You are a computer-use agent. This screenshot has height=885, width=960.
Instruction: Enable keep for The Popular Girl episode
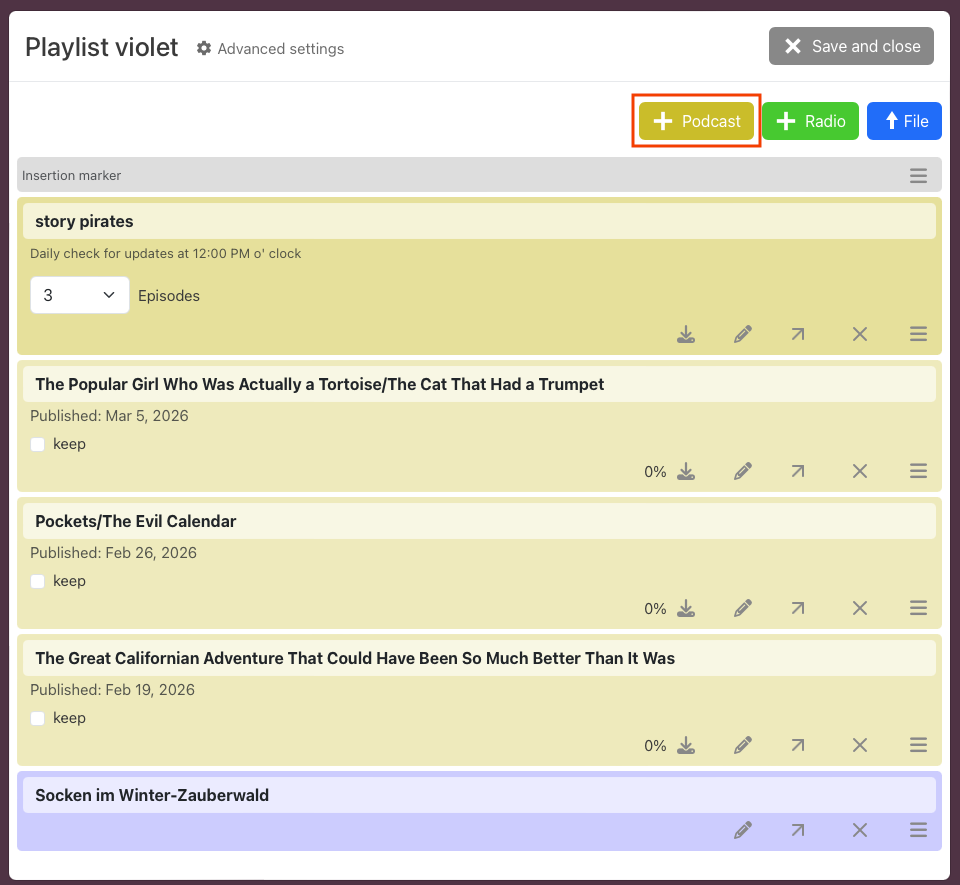(38, 444)
